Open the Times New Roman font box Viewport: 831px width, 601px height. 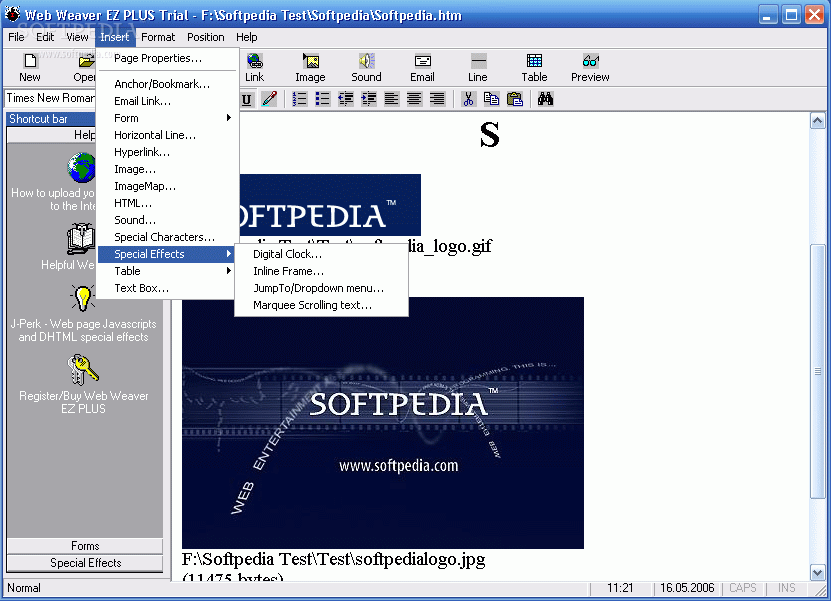coord(50,98)
